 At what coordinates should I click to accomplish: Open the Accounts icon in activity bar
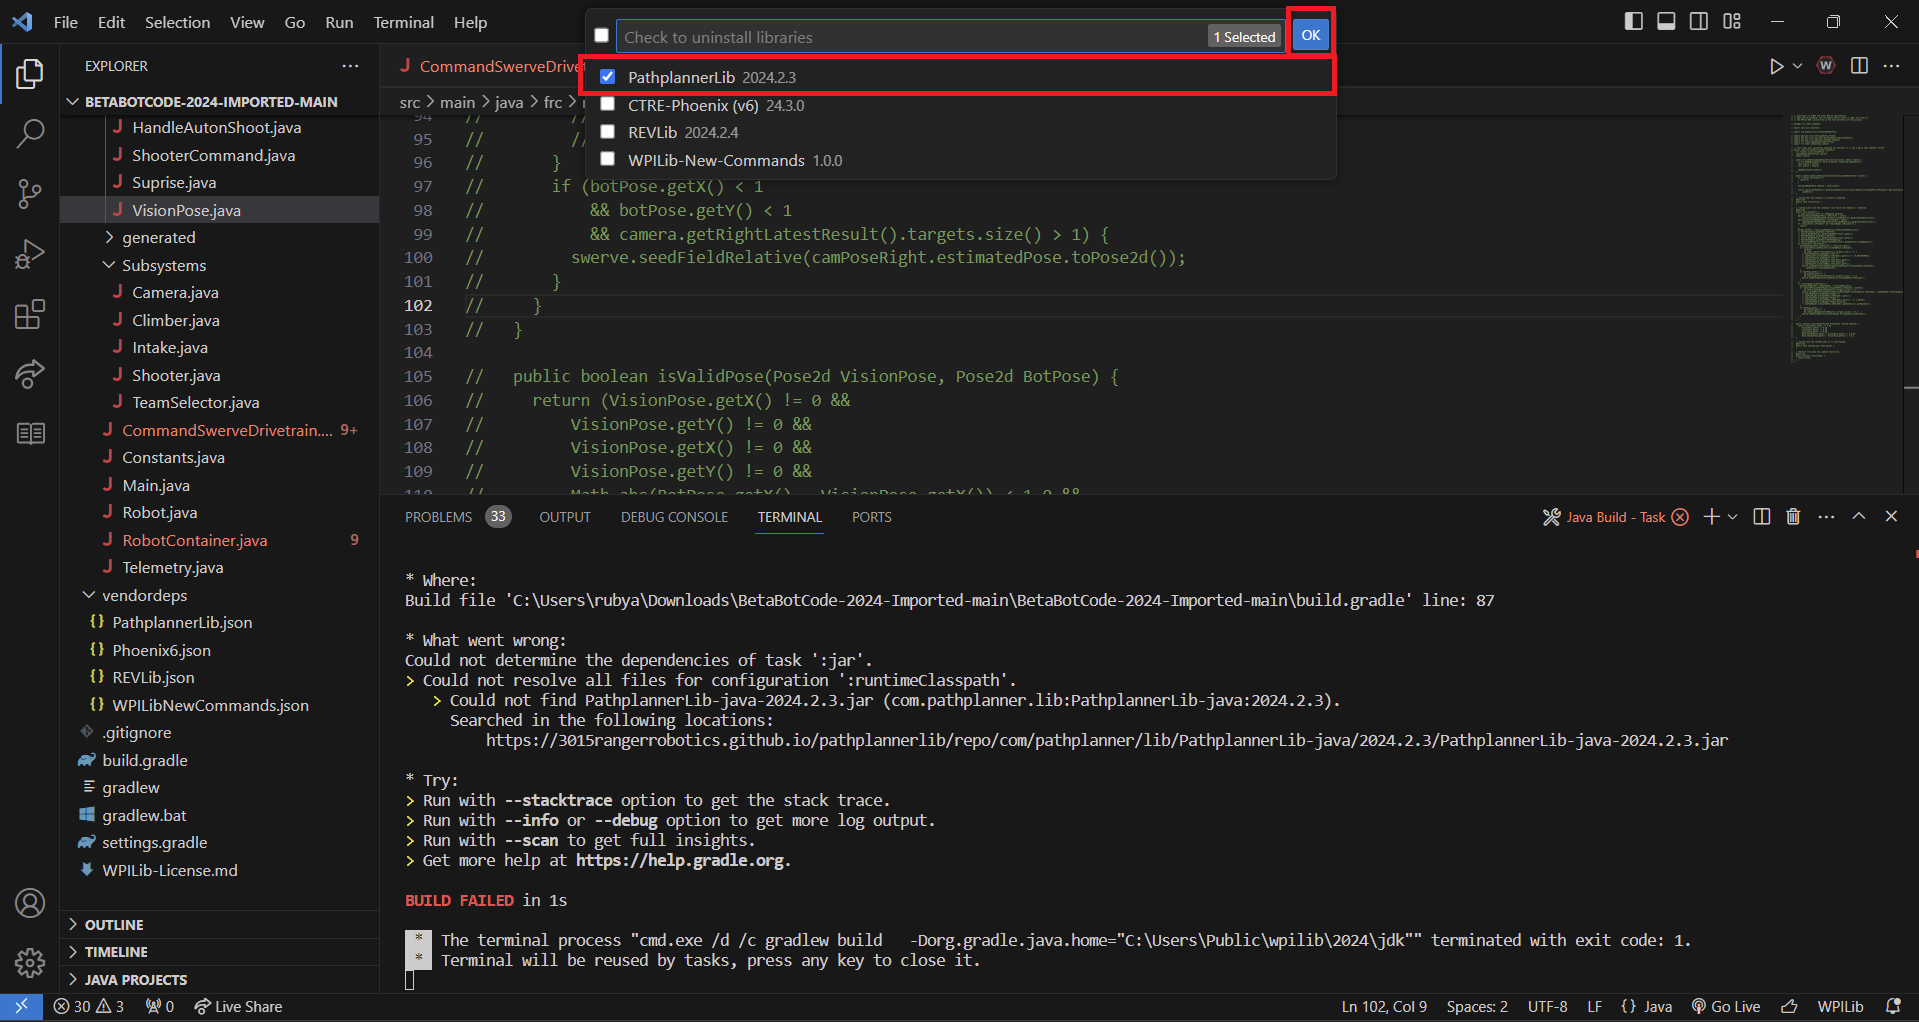[30, 903]
